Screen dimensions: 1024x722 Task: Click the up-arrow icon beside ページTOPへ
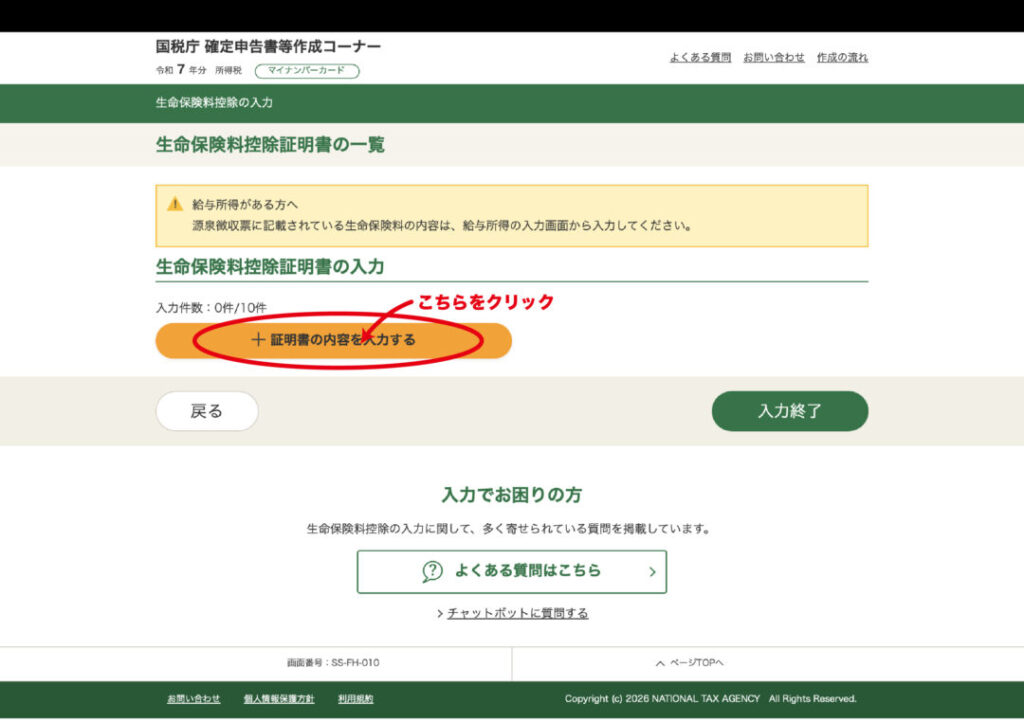tap(659, 663)
